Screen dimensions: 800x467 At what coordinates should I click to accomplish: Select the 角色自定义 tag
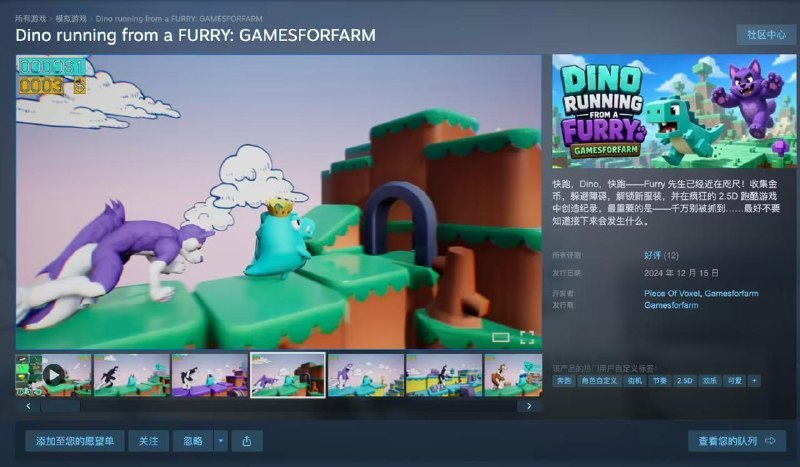point(599,381)
